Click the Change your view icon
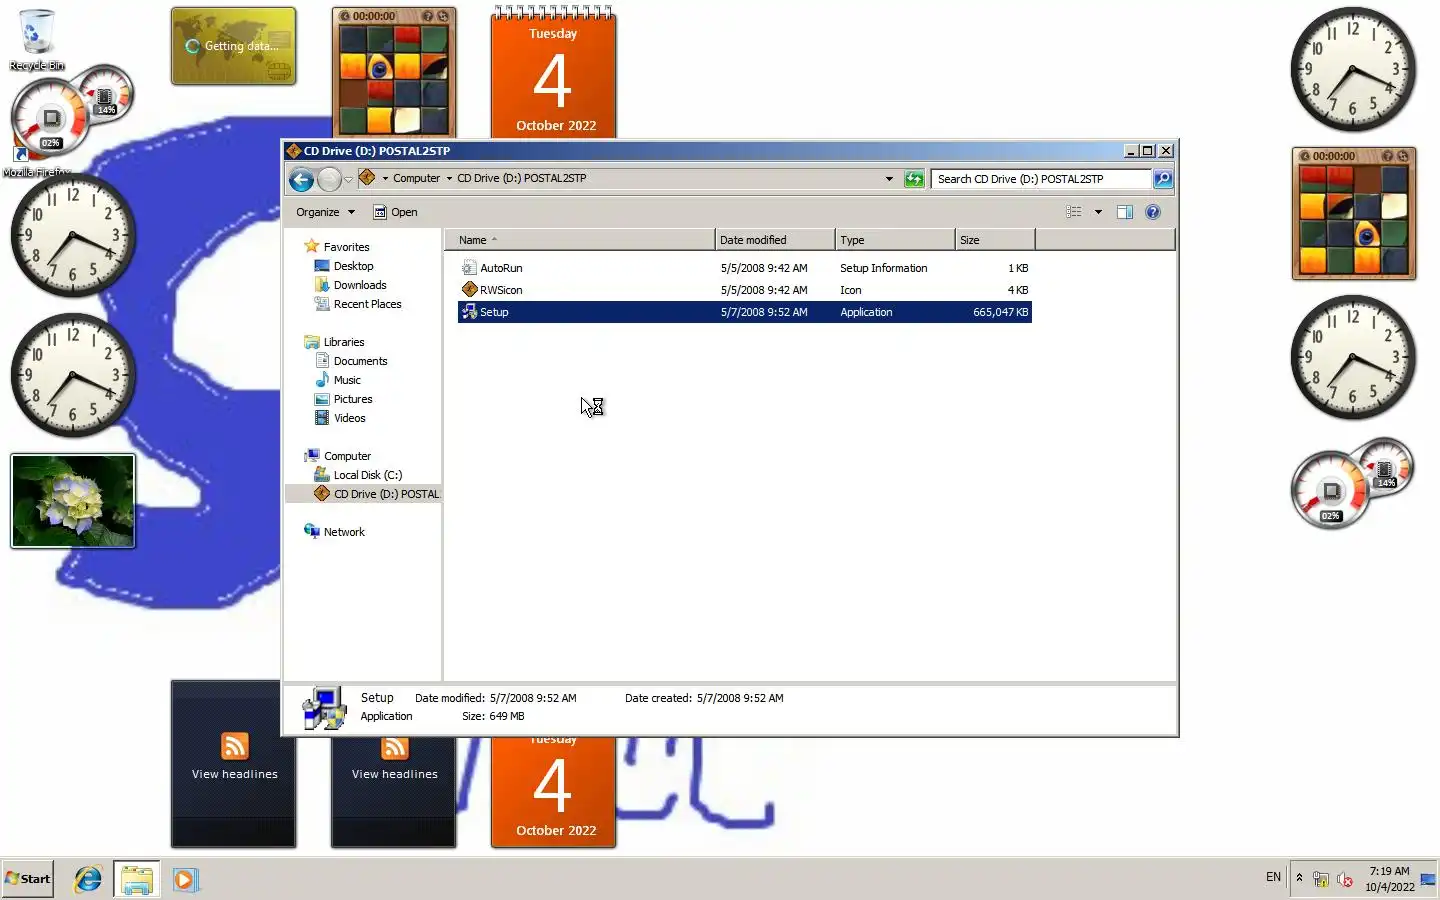The height and width of the screenshot is (900, 1440). coord(1074,212)
